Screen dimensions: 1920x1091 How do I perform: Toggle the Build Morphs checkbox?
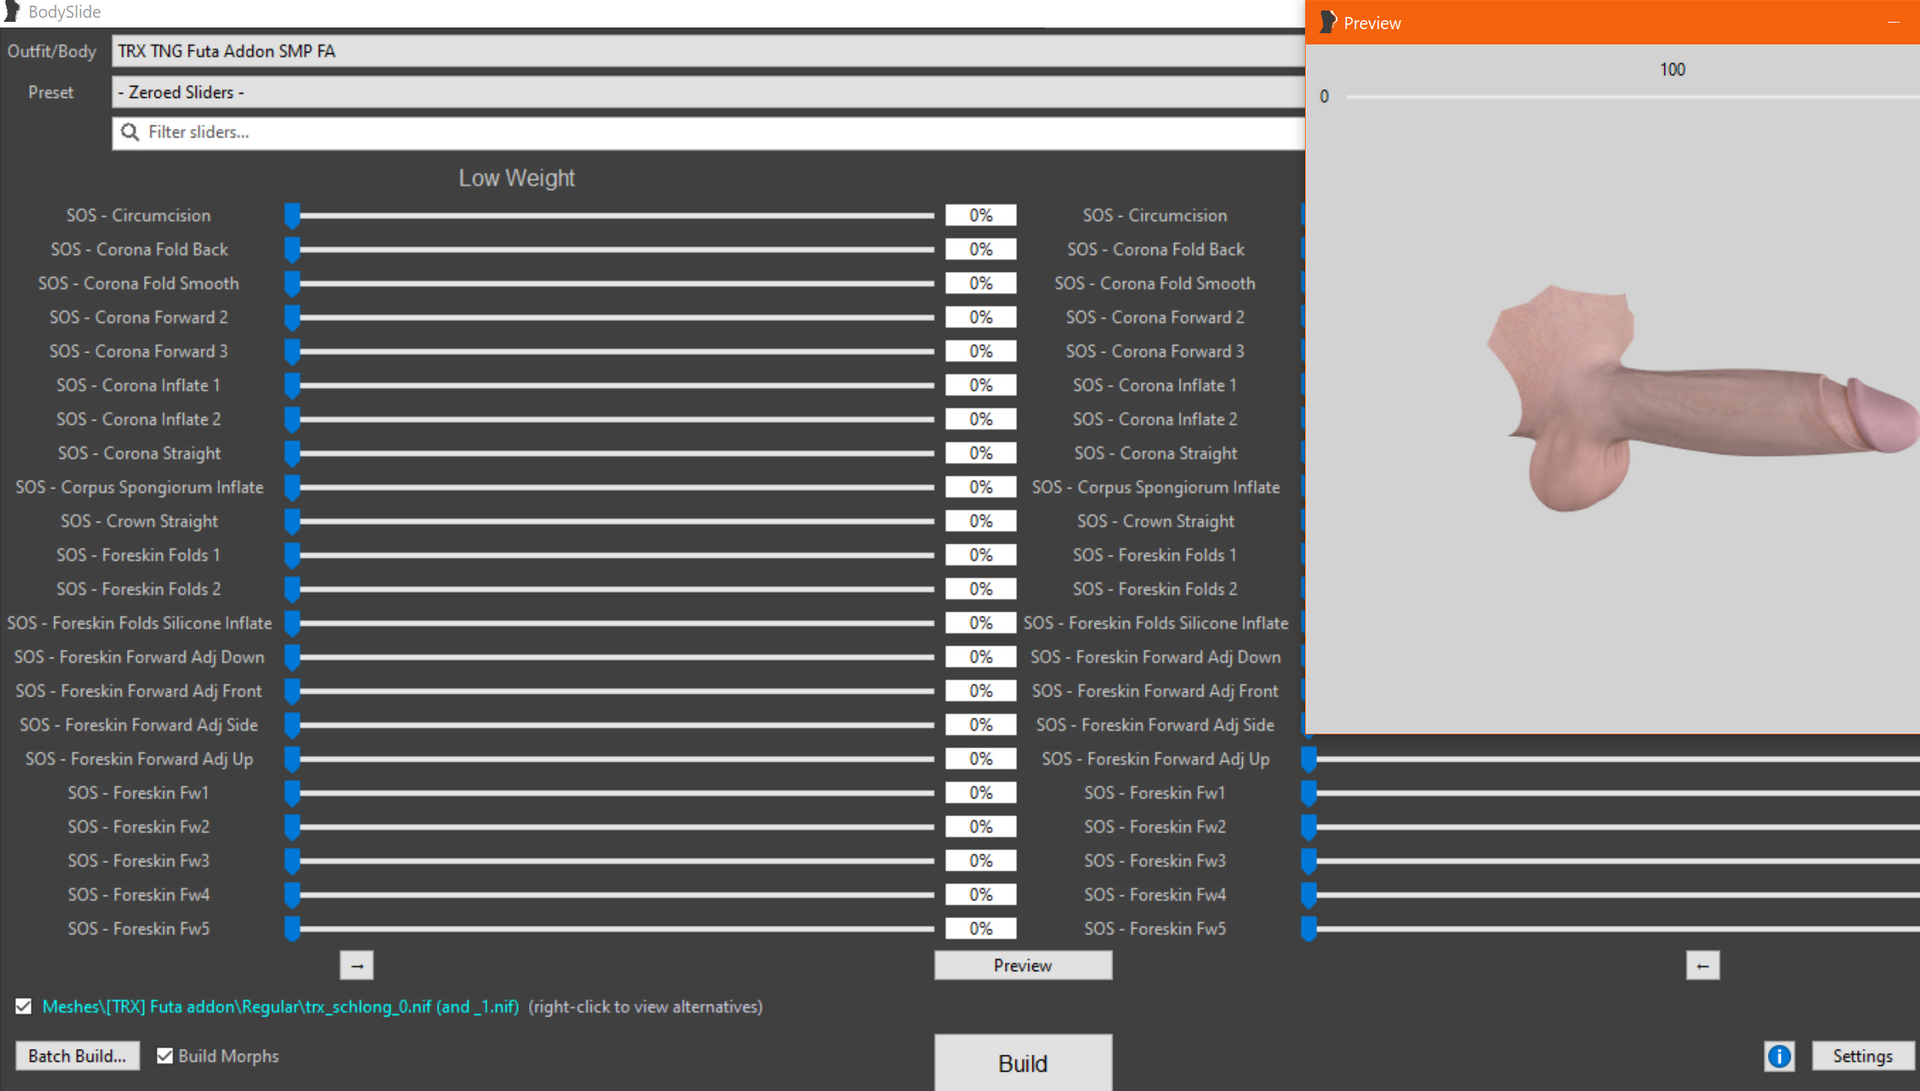pos(165,1056)
